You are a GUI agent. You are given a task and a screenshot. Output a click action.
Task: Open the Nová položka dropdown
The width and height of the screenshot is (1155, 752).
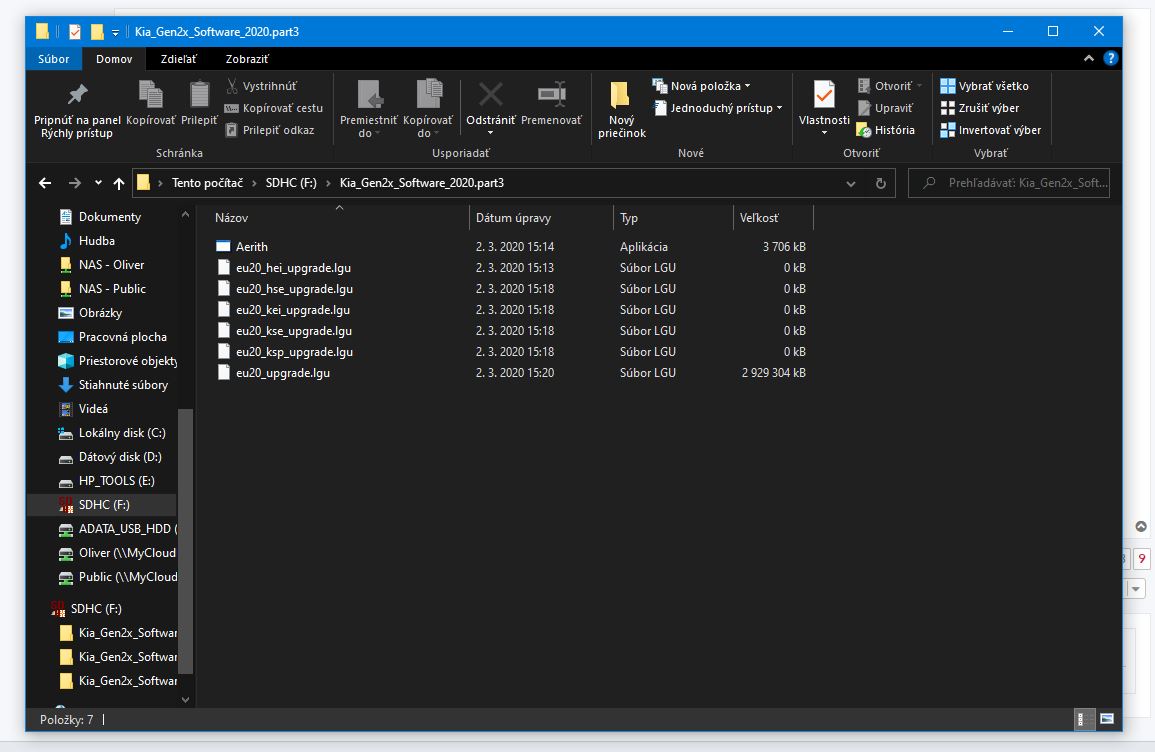coord(702,86)
